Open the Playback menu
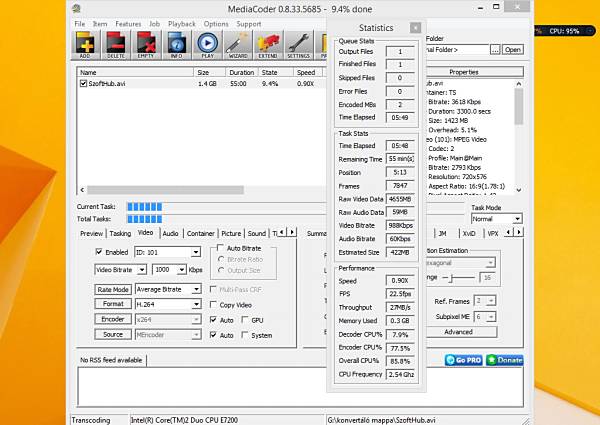The width and height of the screenshot is (600, 425). coord(181,23)
